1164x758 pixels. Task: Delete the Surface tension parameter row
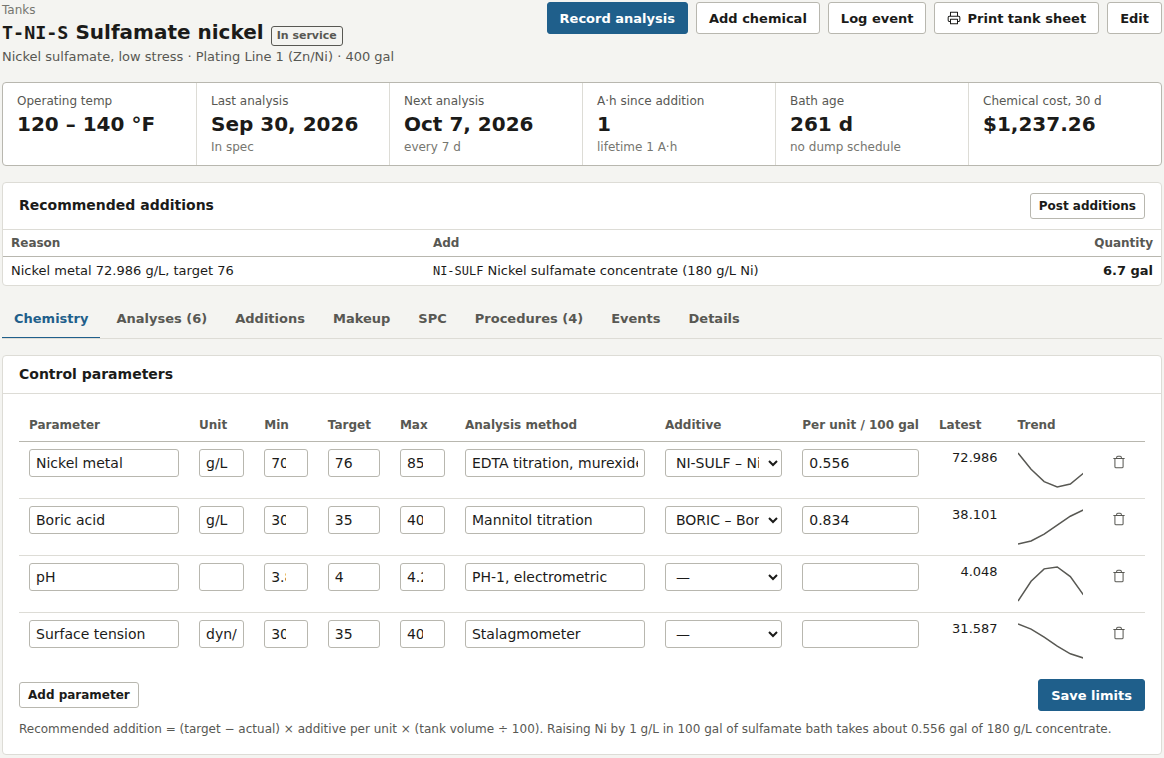(x=1119, y=634)
